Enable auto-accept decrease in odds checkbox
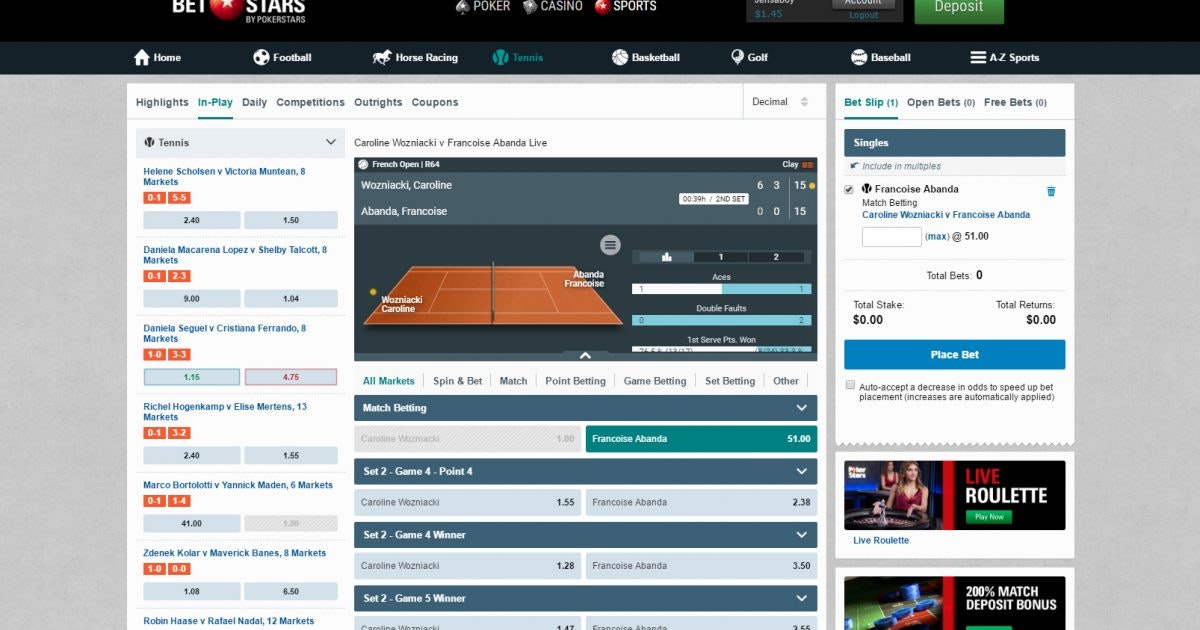The height and width of the screenshot is (630, 1200). 850,385
